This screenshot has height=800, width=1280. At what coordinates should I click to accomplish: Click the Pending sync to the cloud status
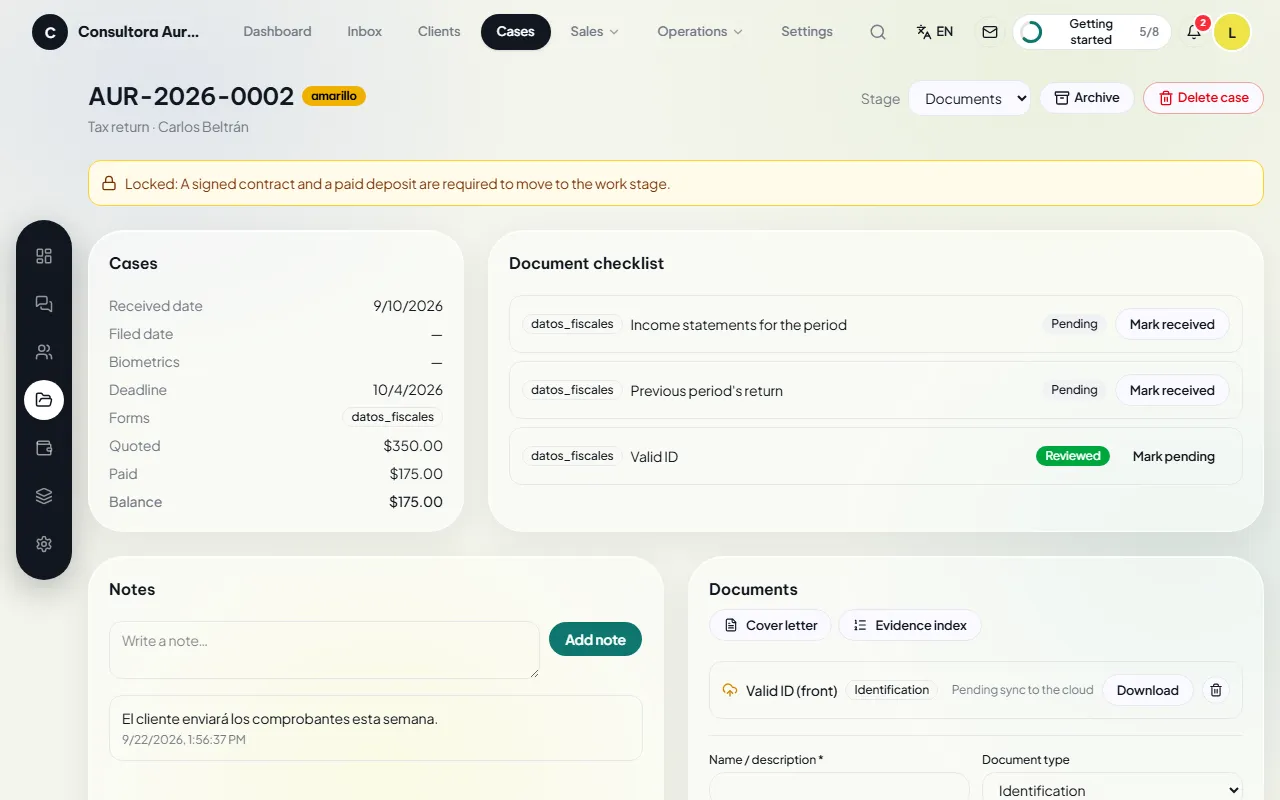point(1023,690)
